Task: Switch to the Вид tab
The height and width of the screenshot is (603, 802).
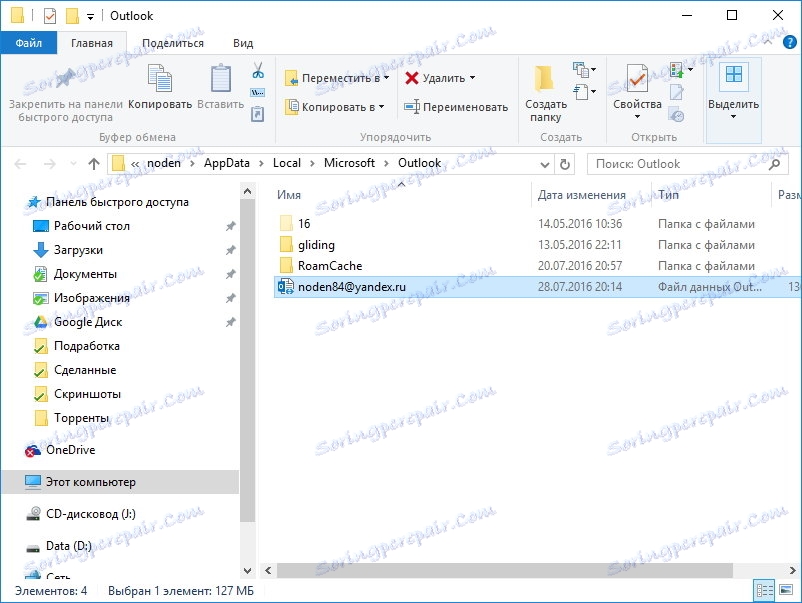Action: (x=243, y=43)
